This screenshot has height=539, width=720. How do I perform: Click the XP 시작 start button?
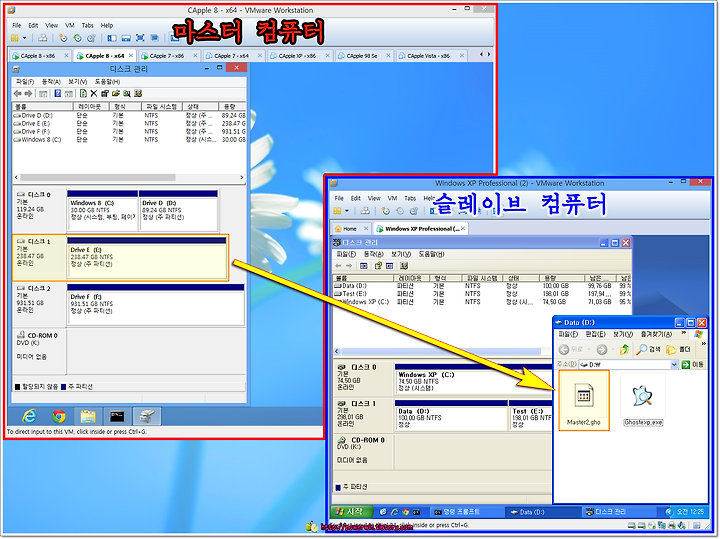tap(350, 511)
